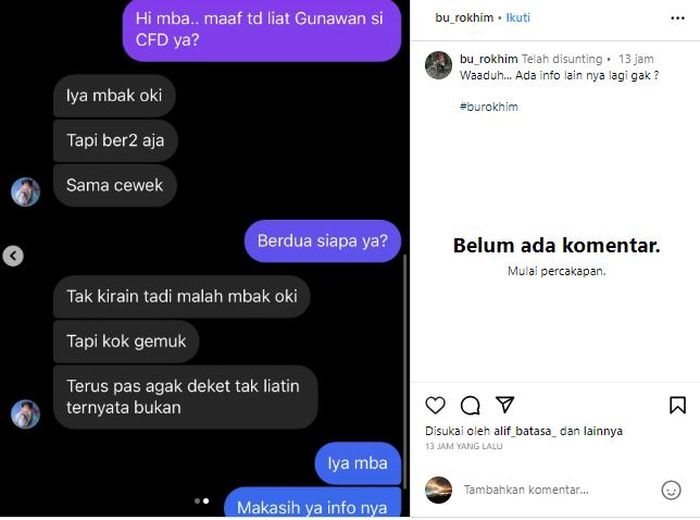The height and width of the screenshot is (520, 700).
Task: Click your profile avatar near comment box
Action: tap(438, 490)
